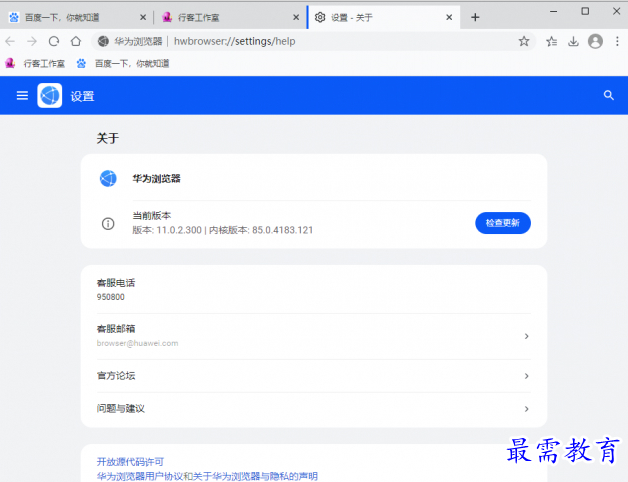Click the version info circle icon
Image resolution: width=628 pixels, height=482 pixels.
[x=108, y=224]
